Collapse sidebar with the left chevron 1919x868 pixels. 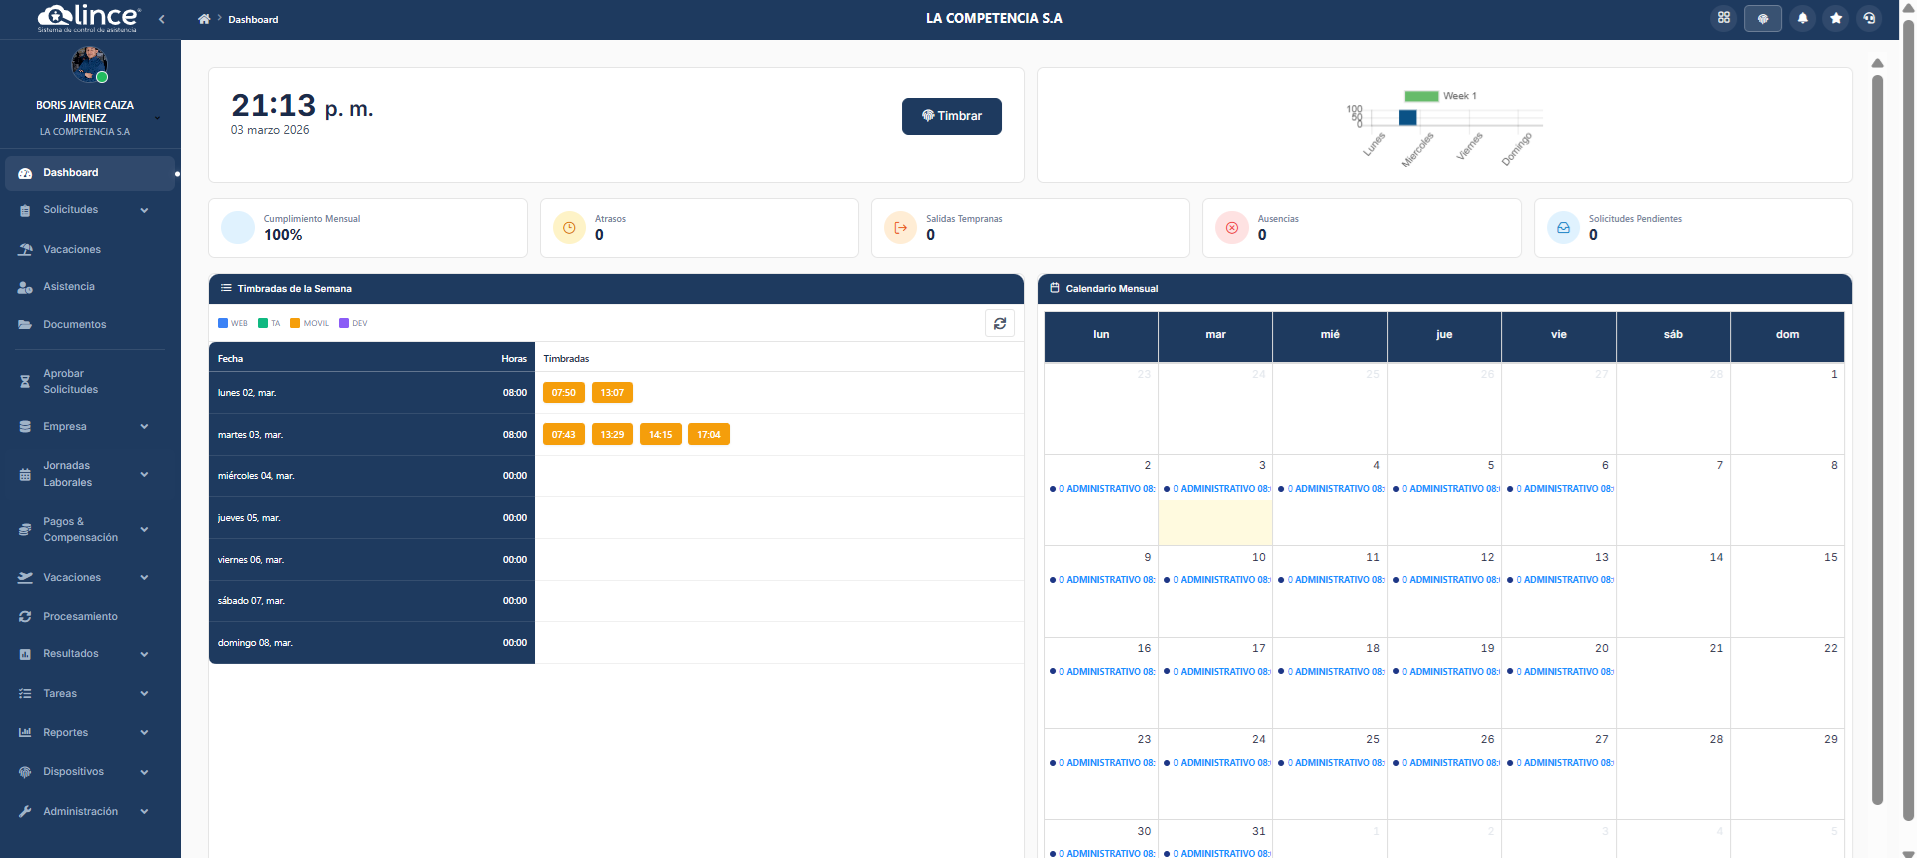click(x=161, y=19)
